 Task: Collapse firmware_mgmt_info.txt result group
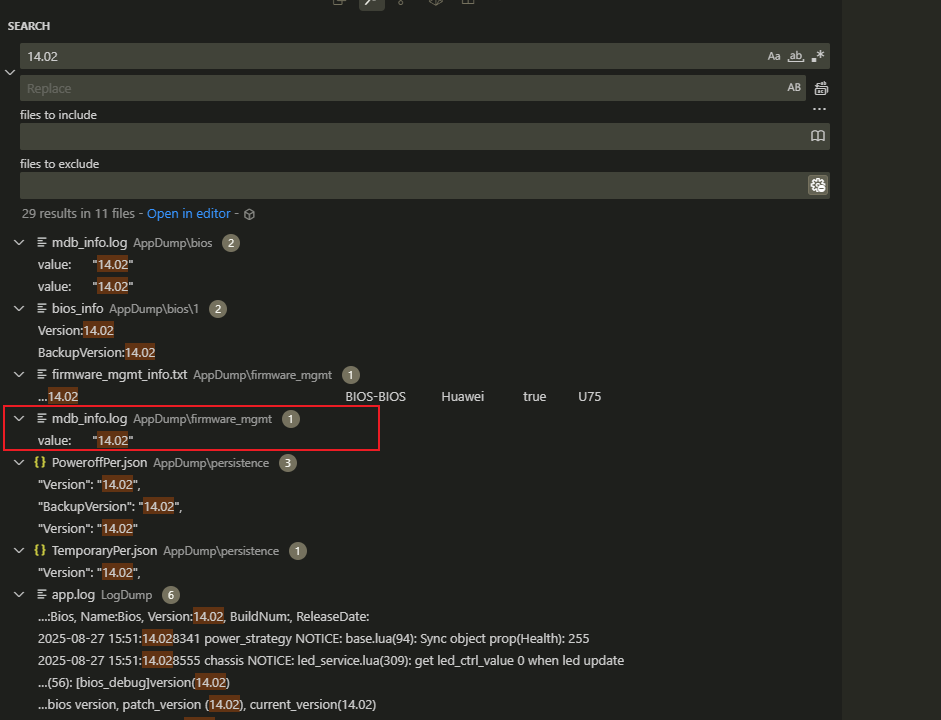point(19,374)
